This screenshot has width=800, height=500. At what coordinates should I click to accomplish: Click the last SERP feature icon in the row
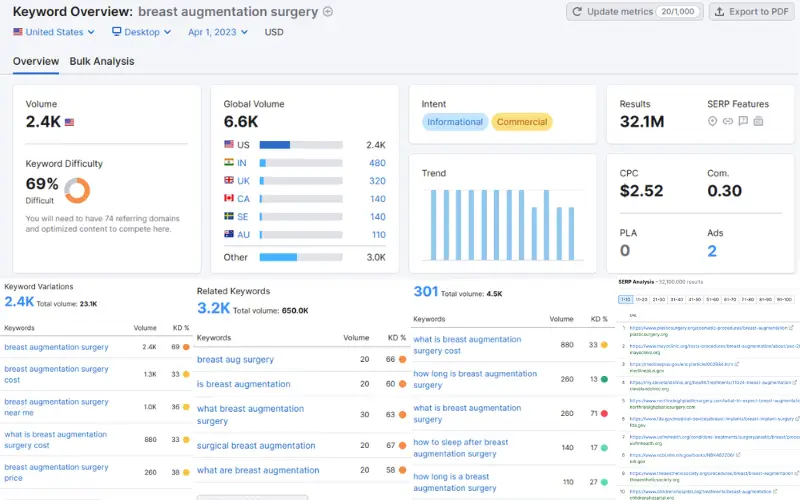pyautogui.click(x=758, y=121)
